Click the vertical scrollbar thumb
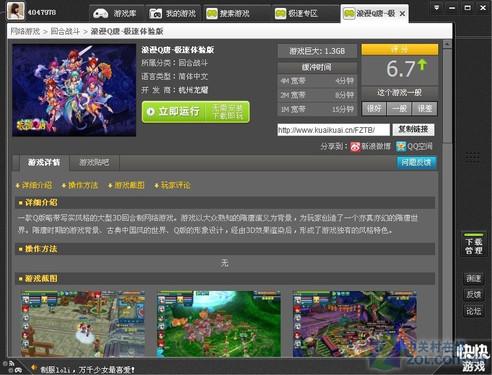The image size is (492, 375). (x=447, y=97)
